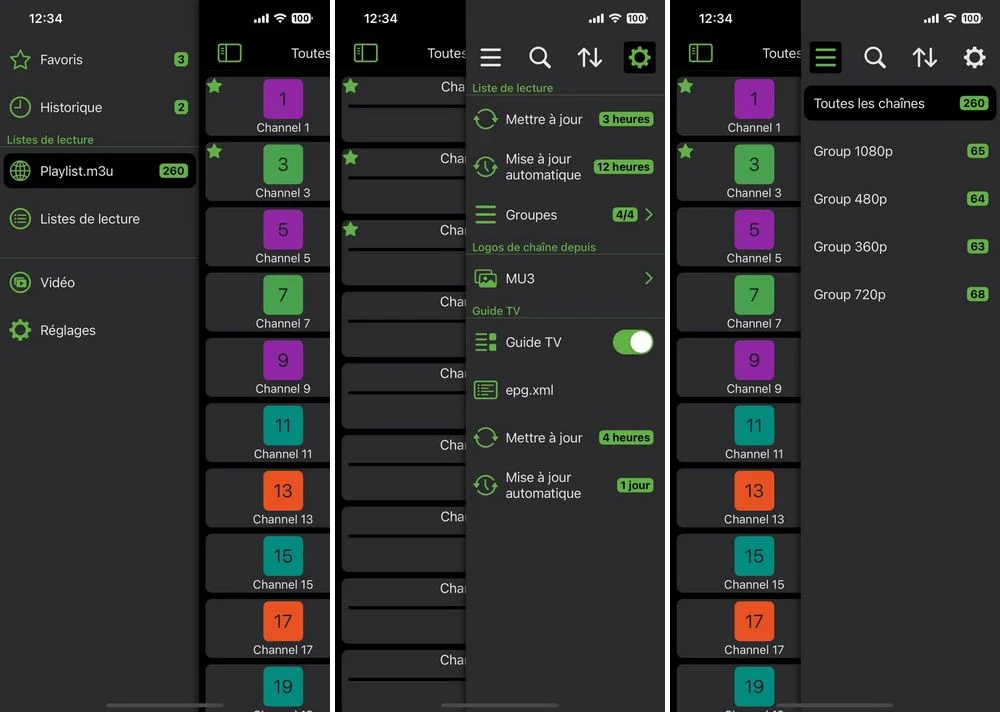Tap the Favoris star icon
Viewport: 1000px width, 712px height.
(x=22, y=60)
